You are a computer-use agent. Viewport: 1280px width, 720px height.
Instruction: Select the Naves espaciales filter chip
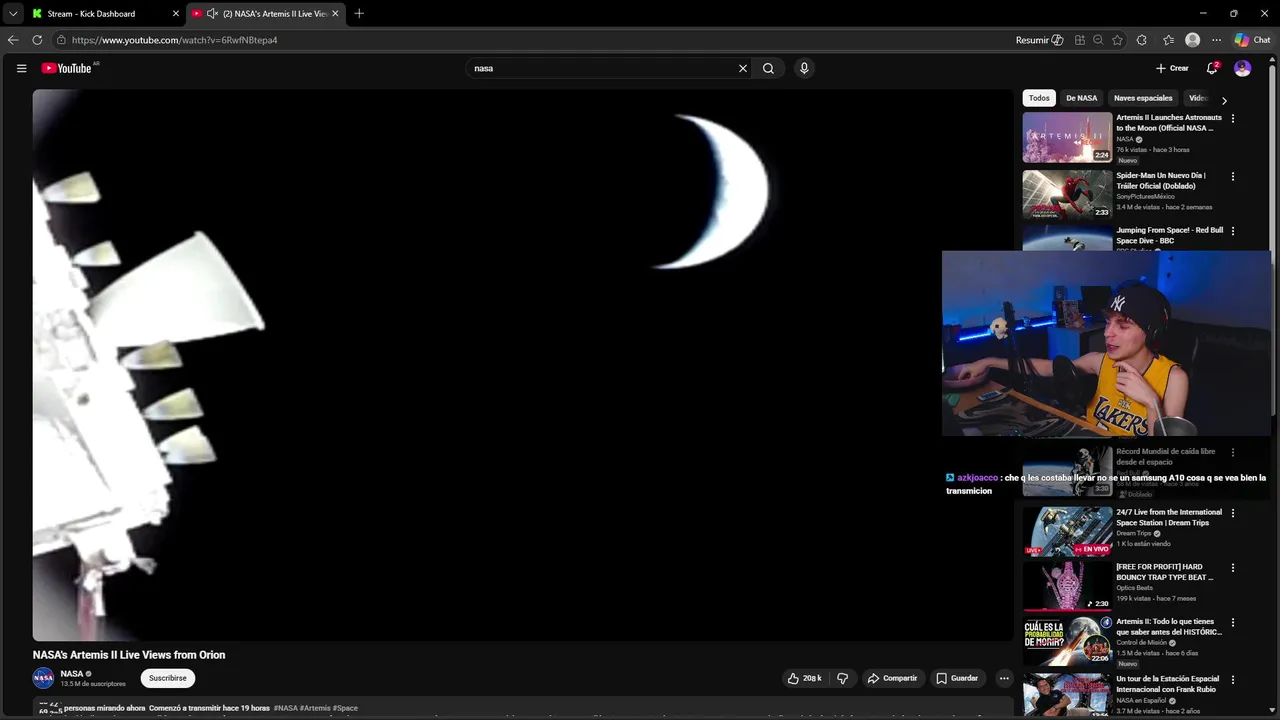click(x=1143, y=98)
